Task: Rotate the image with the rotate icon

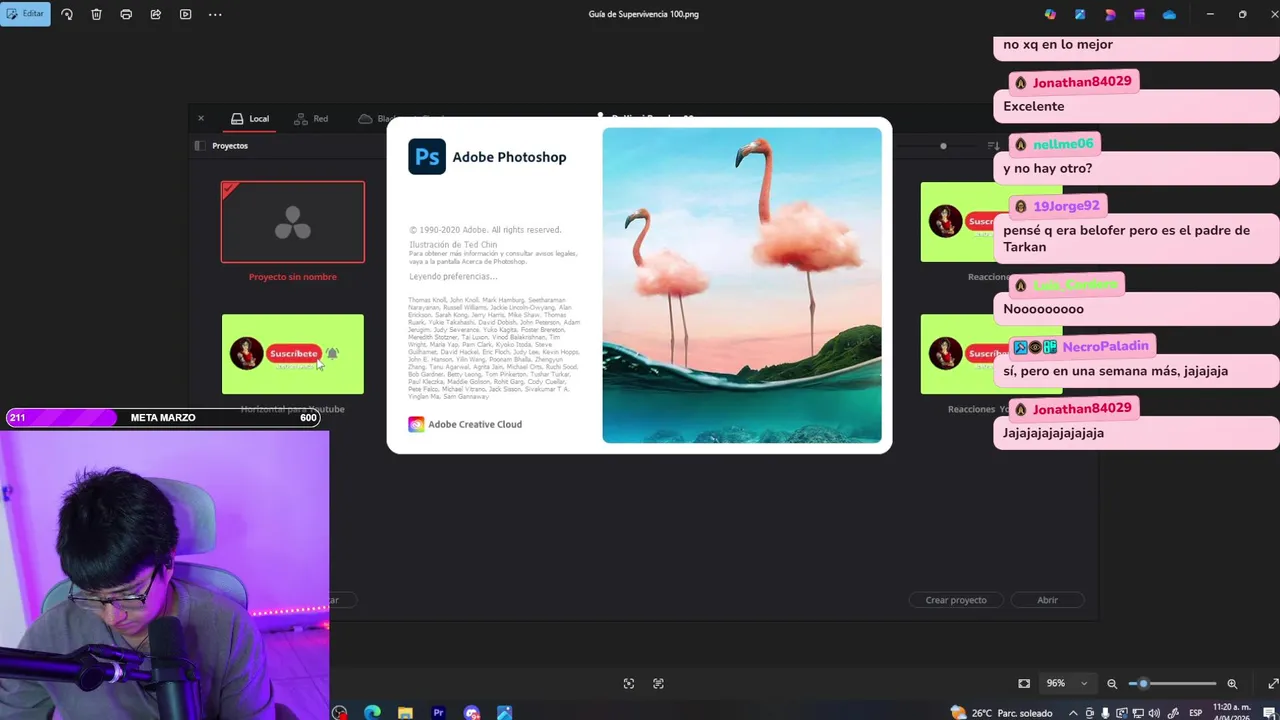Action: 67,15
